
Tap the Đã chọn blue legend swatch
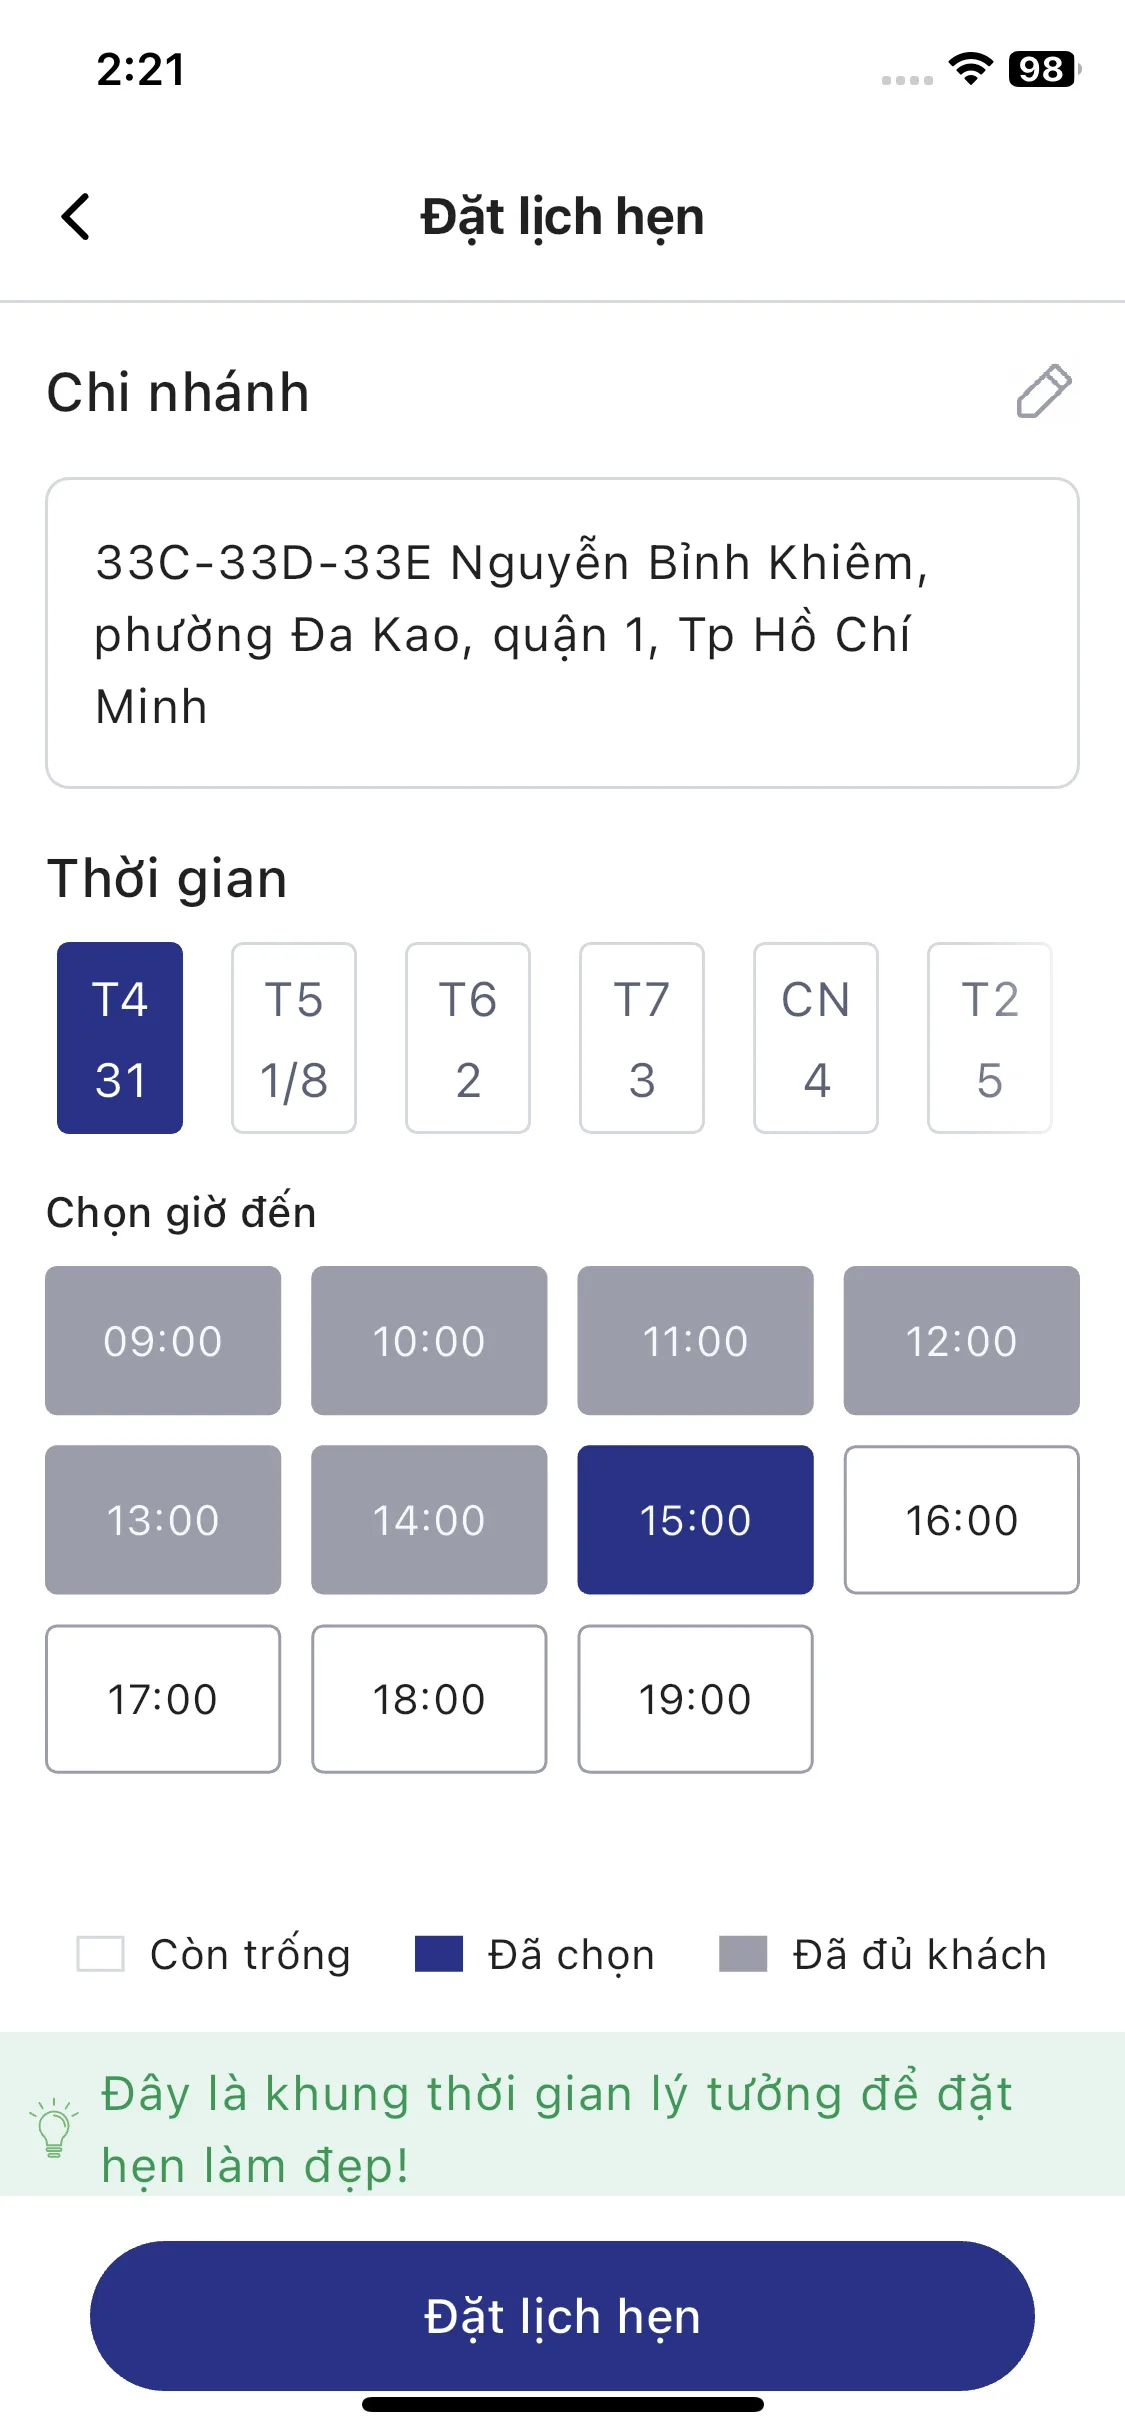(x=439, y=1954)
